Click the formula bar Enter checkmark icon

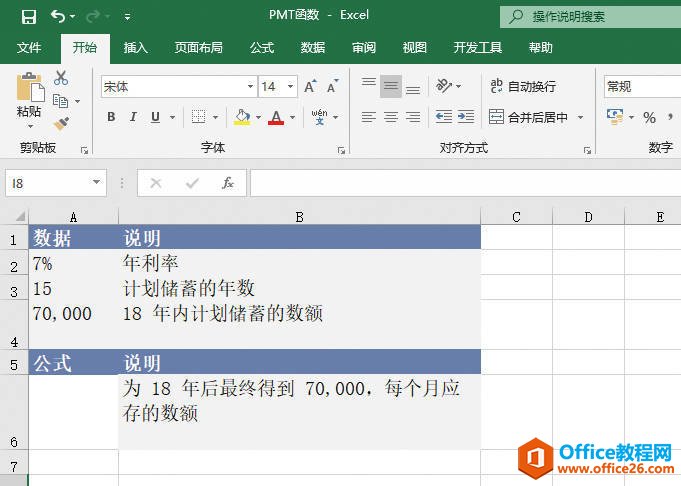[192, 183]
